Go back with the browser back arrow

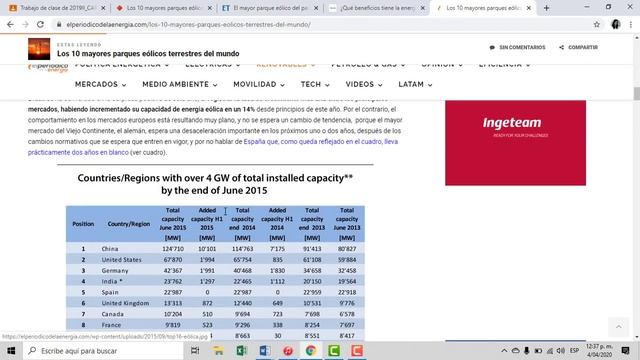[10, 24]
